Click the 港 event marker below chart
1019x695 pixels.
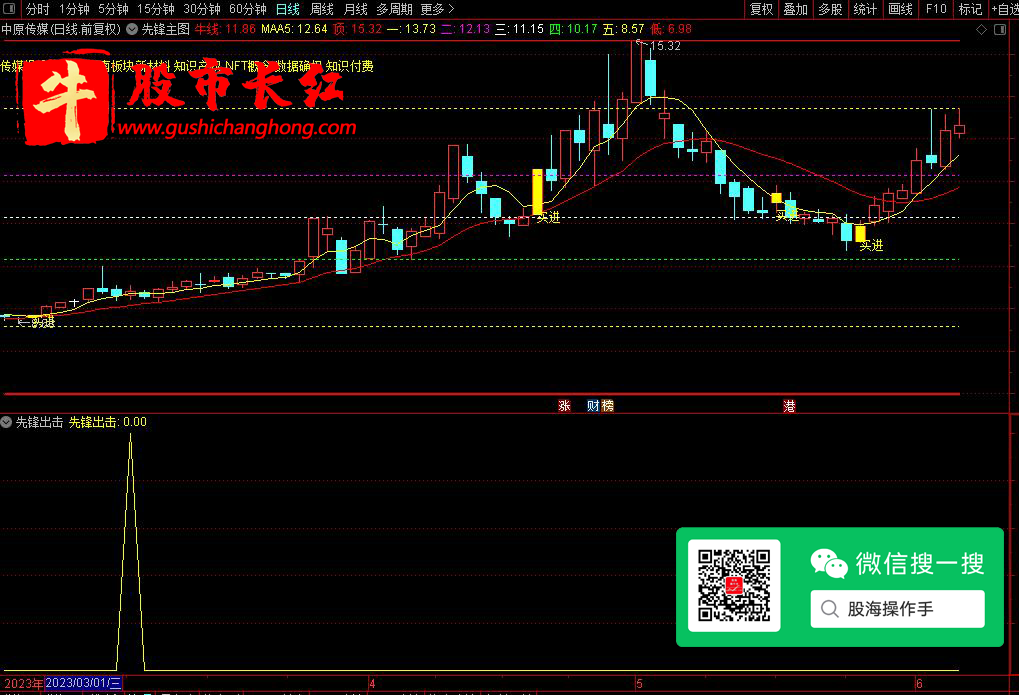click(x=789, y=406)
